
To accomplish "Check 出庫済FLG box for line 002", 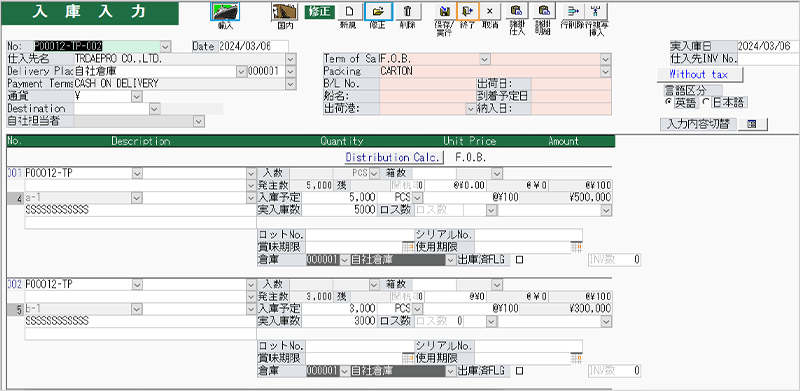I will (x=519, y=371).
